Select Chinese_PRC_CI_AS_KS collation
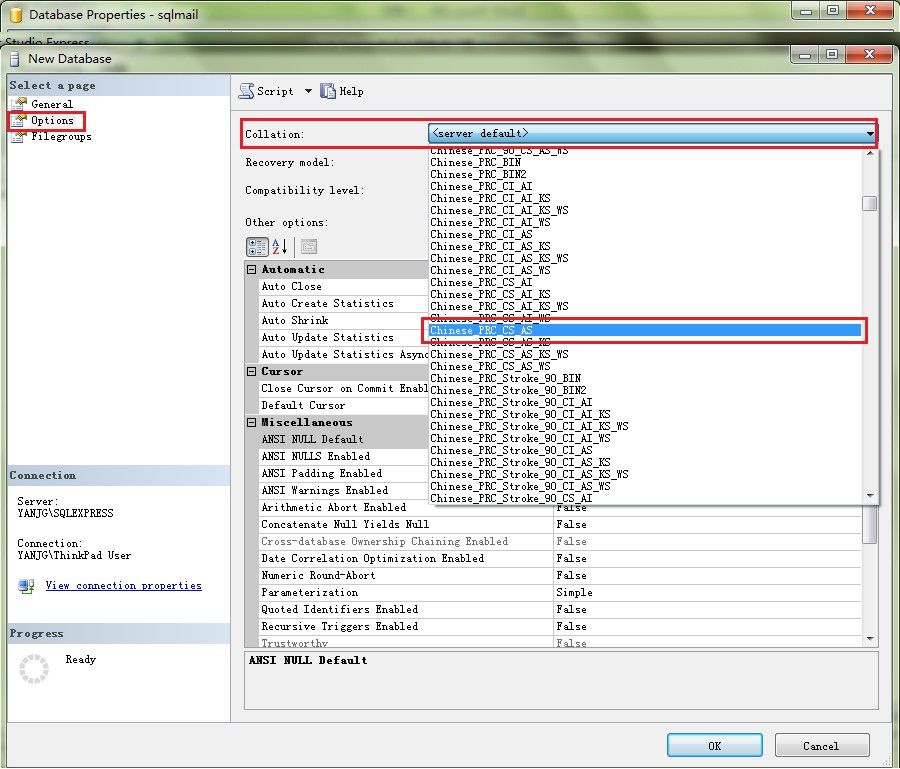The width and height of the screenshot is (900, 769). [x=490, y=247]
